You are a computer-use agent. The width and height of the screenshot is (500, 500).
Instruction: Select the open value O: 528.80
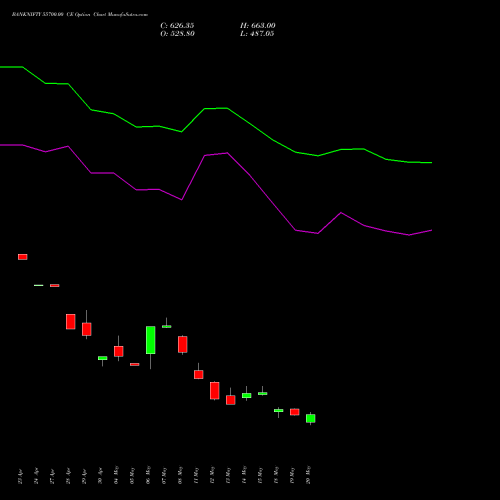(177, 34)
